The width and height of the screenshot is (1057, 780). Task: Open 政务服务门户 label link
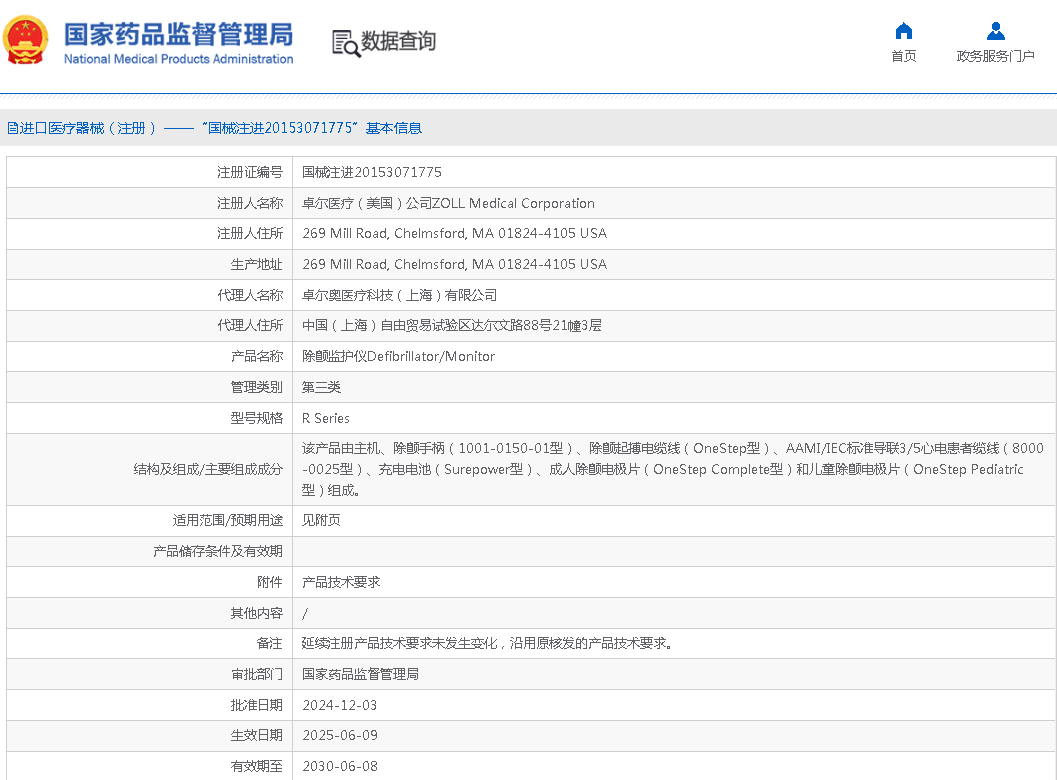pos(996,56)
